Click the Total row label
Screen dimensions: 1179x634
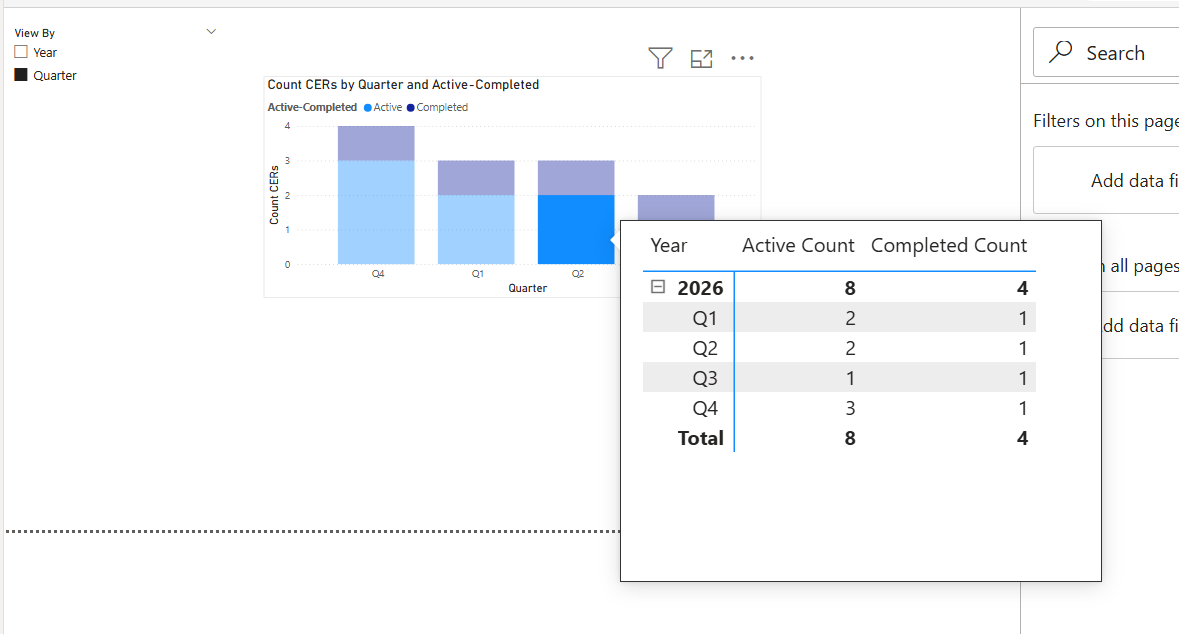(x=700, y=438)
